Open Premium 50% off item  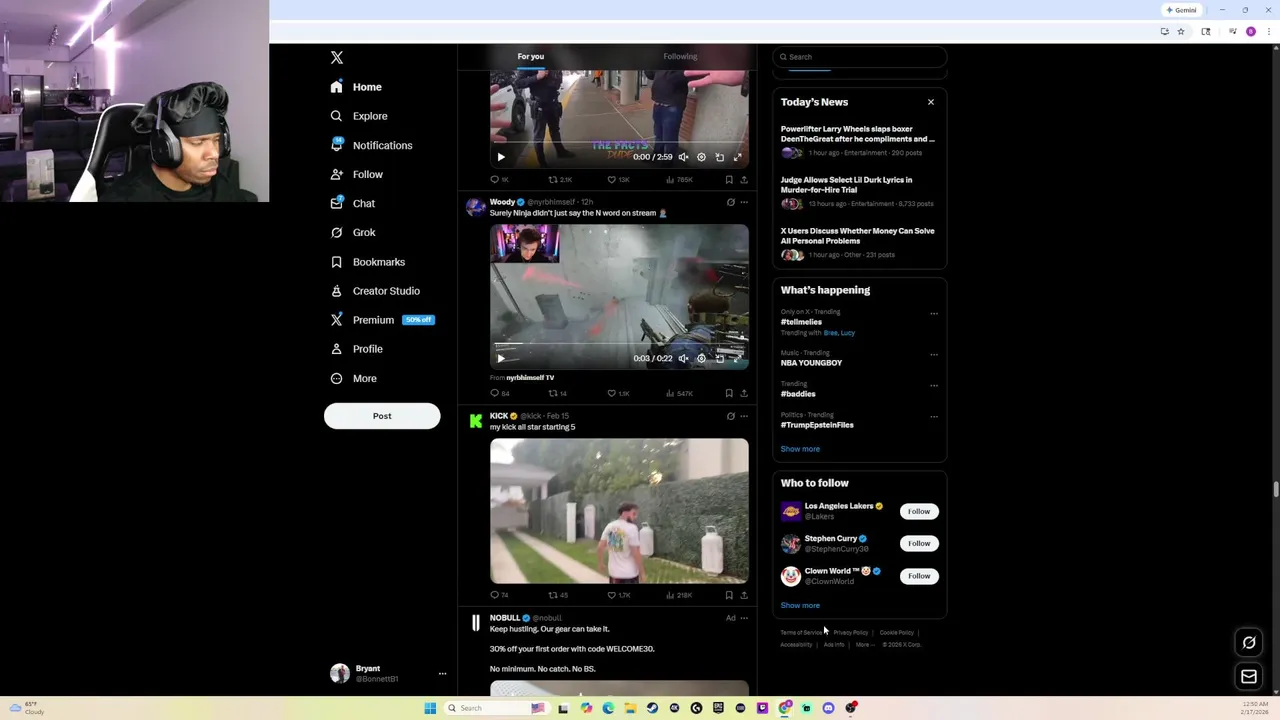tap(381, 320)
